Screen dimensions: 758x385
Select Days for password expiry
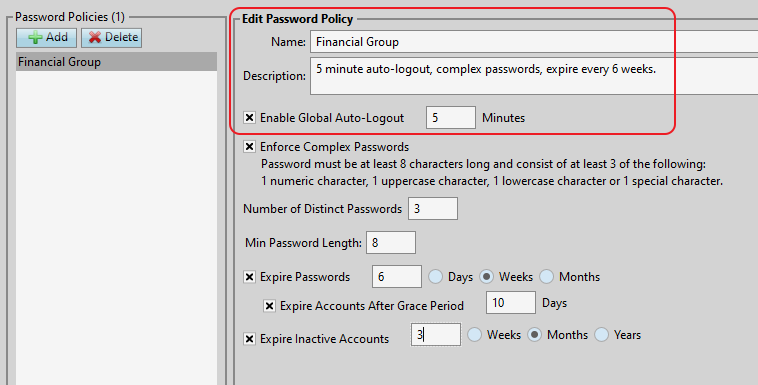(436, 277)
